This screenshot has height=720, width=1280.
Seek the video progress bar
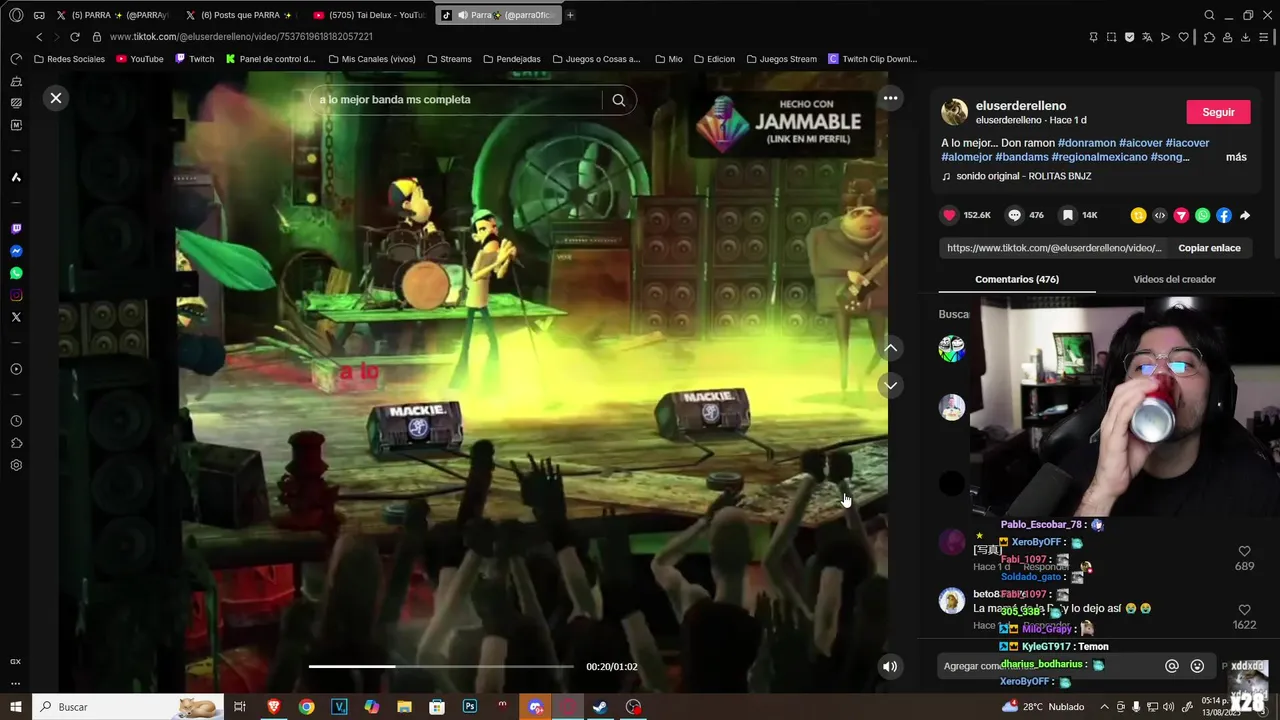pyautogui.click(x=441, y=666)
